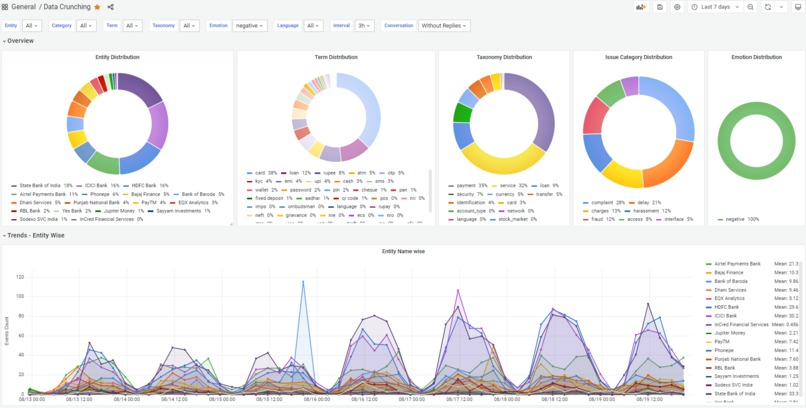The height and width of the screenshot is (408, 806).
Task: Collapse the Trends - Entity Wise row
Action: coord(33,235)
